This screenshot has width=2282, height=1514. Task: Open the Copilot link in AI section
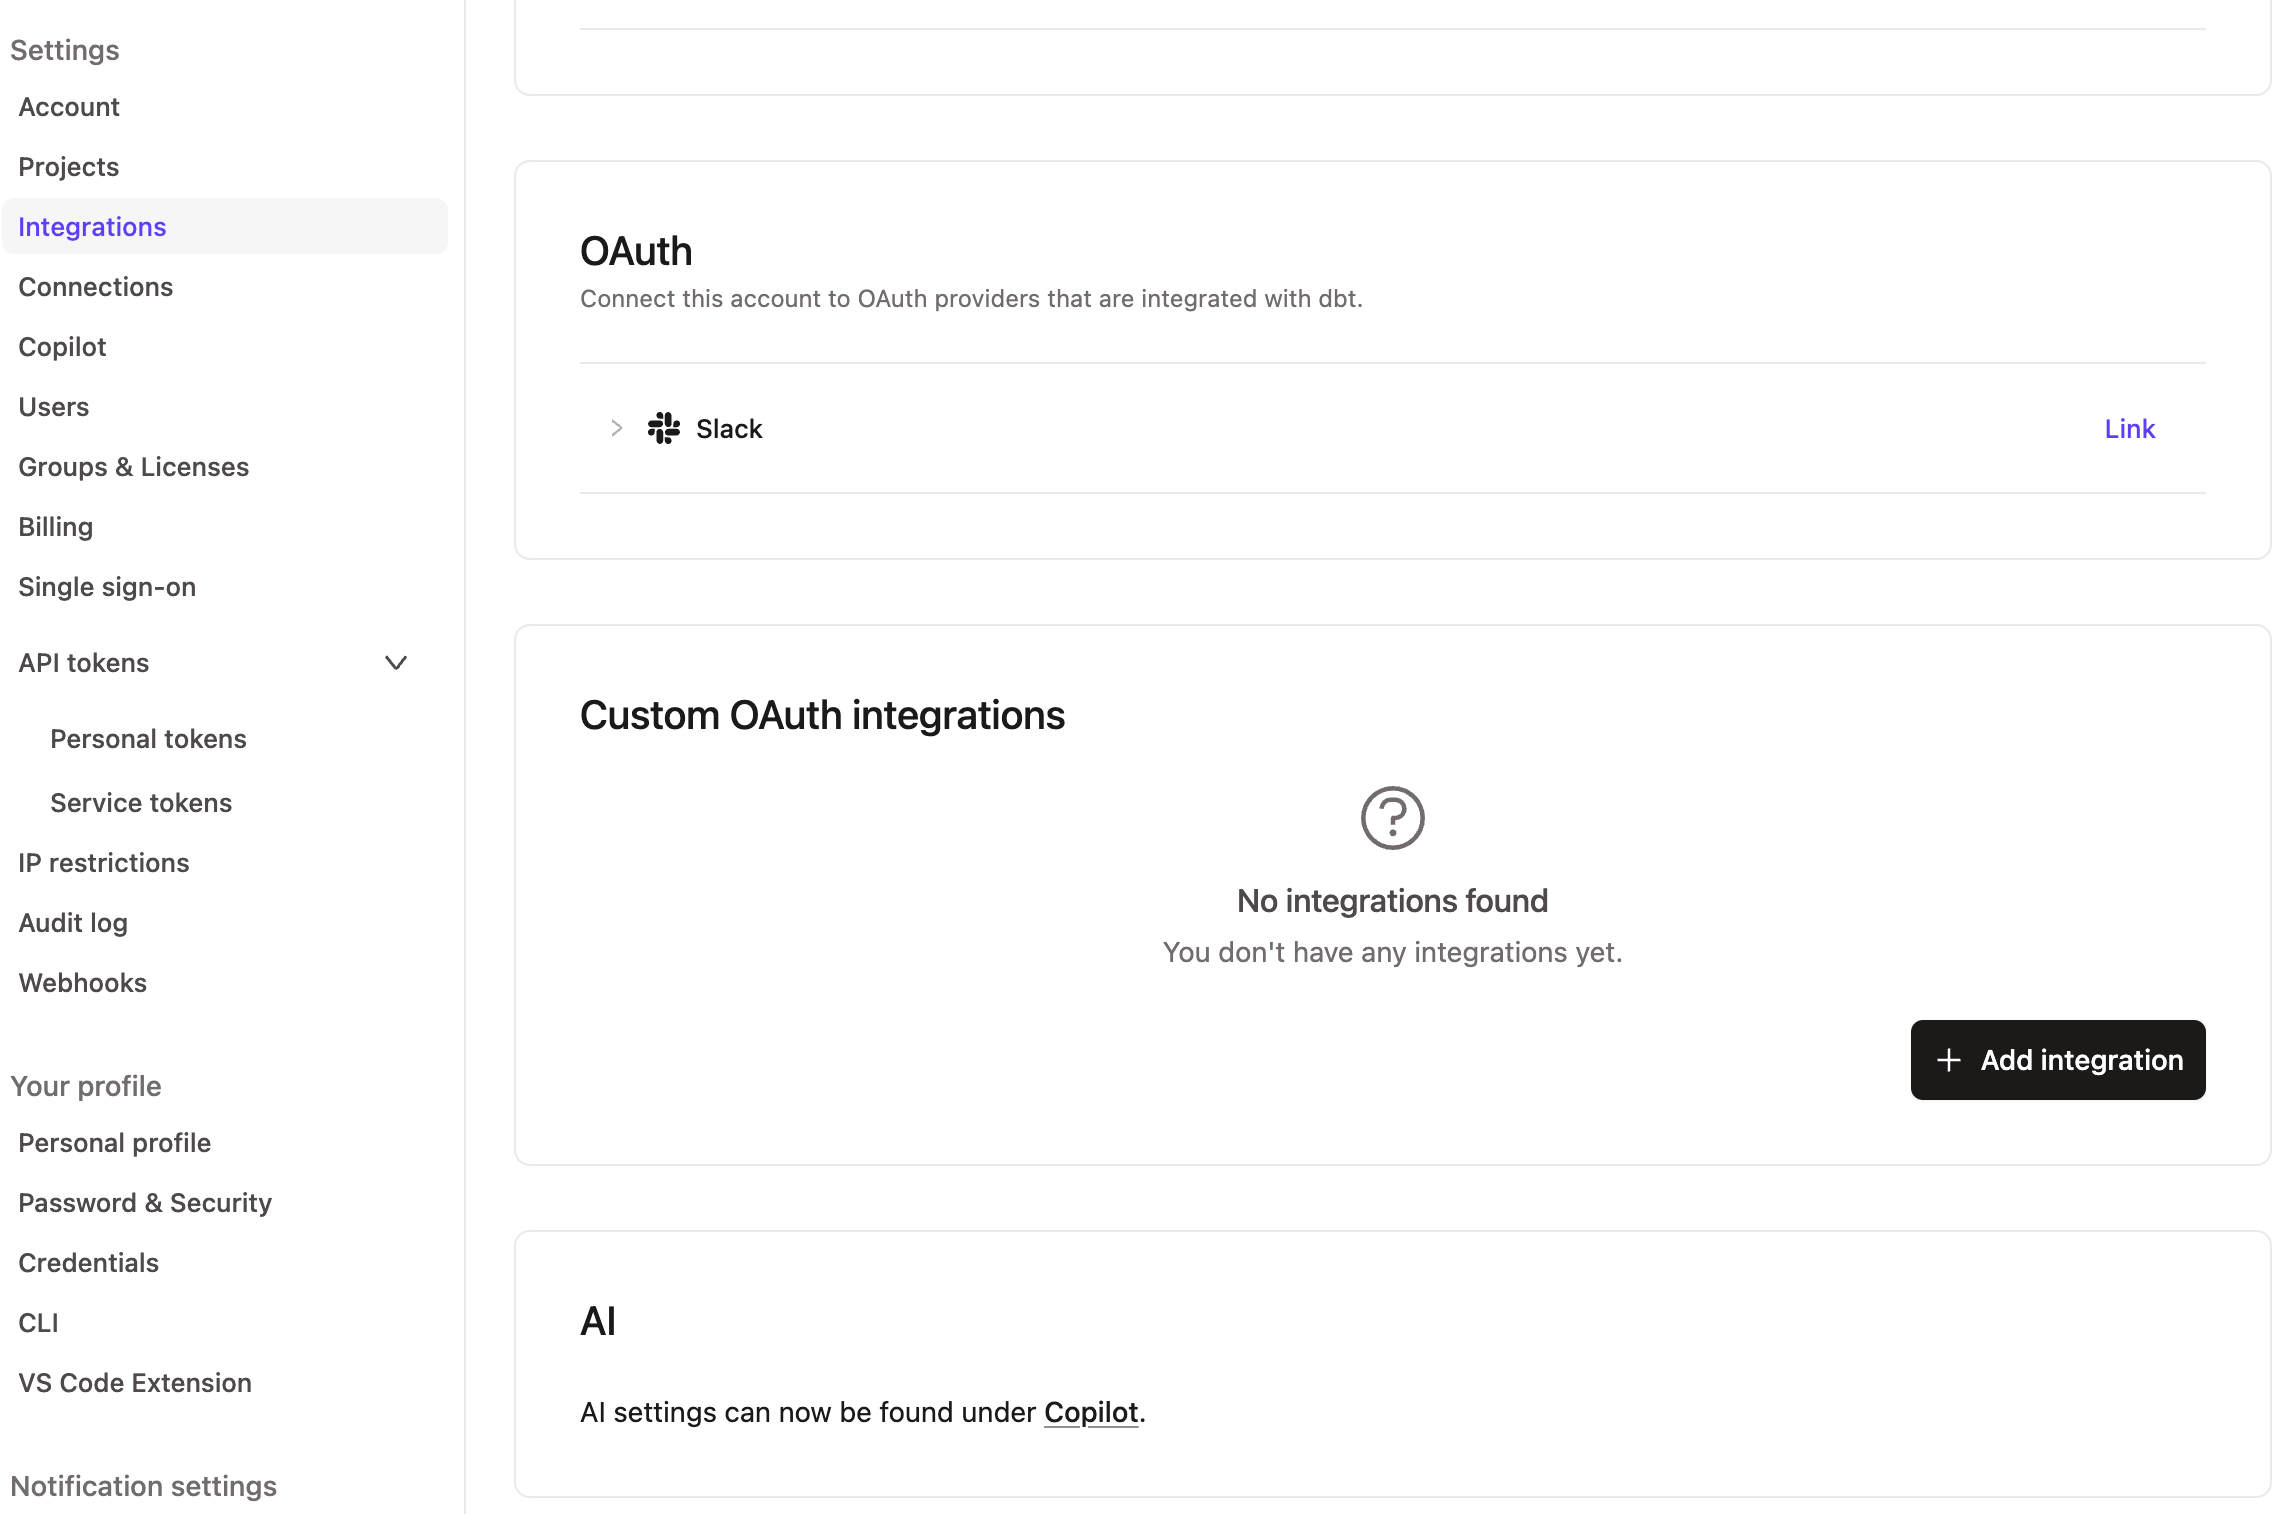click(1092, 1412)
